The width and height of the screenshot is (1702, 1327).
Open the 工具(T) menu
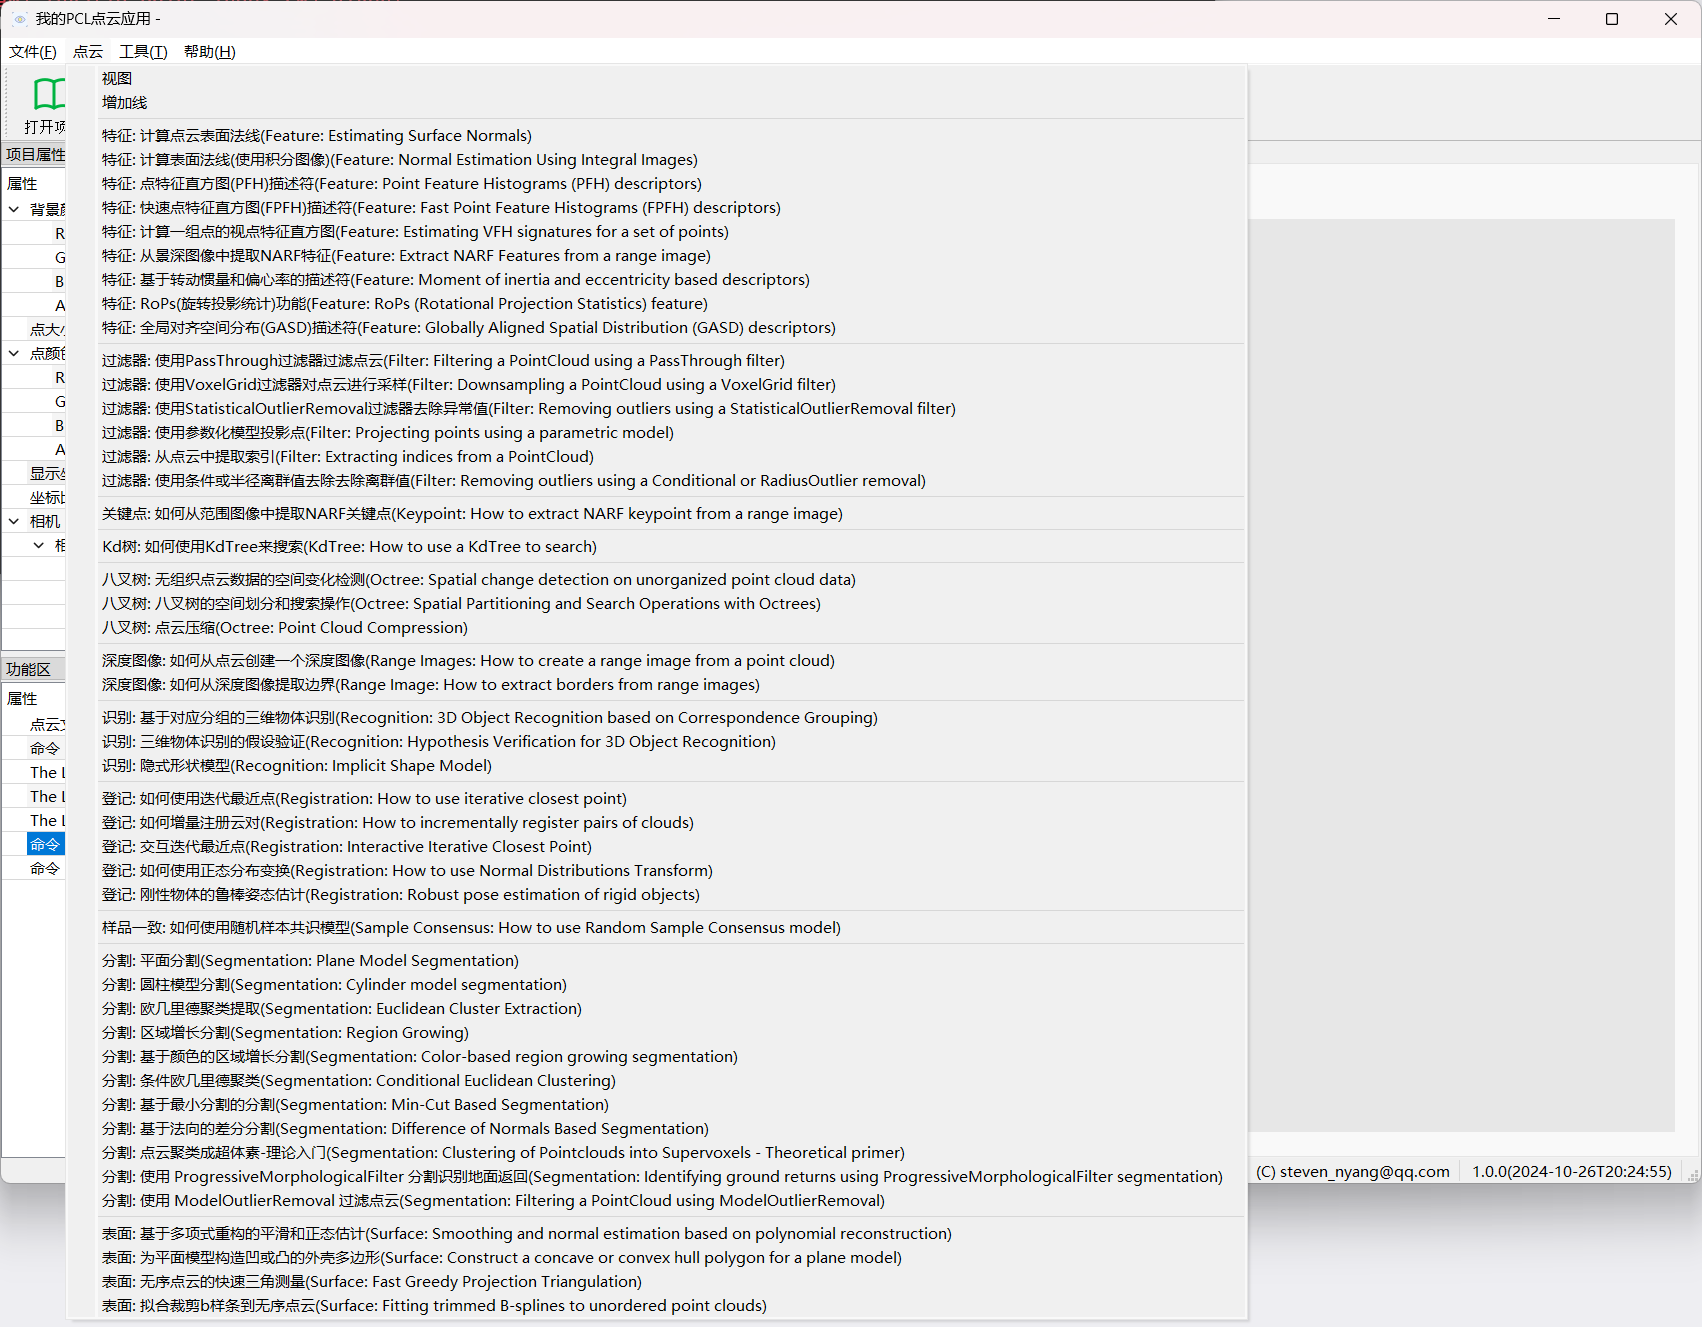[x=143, y=52]
